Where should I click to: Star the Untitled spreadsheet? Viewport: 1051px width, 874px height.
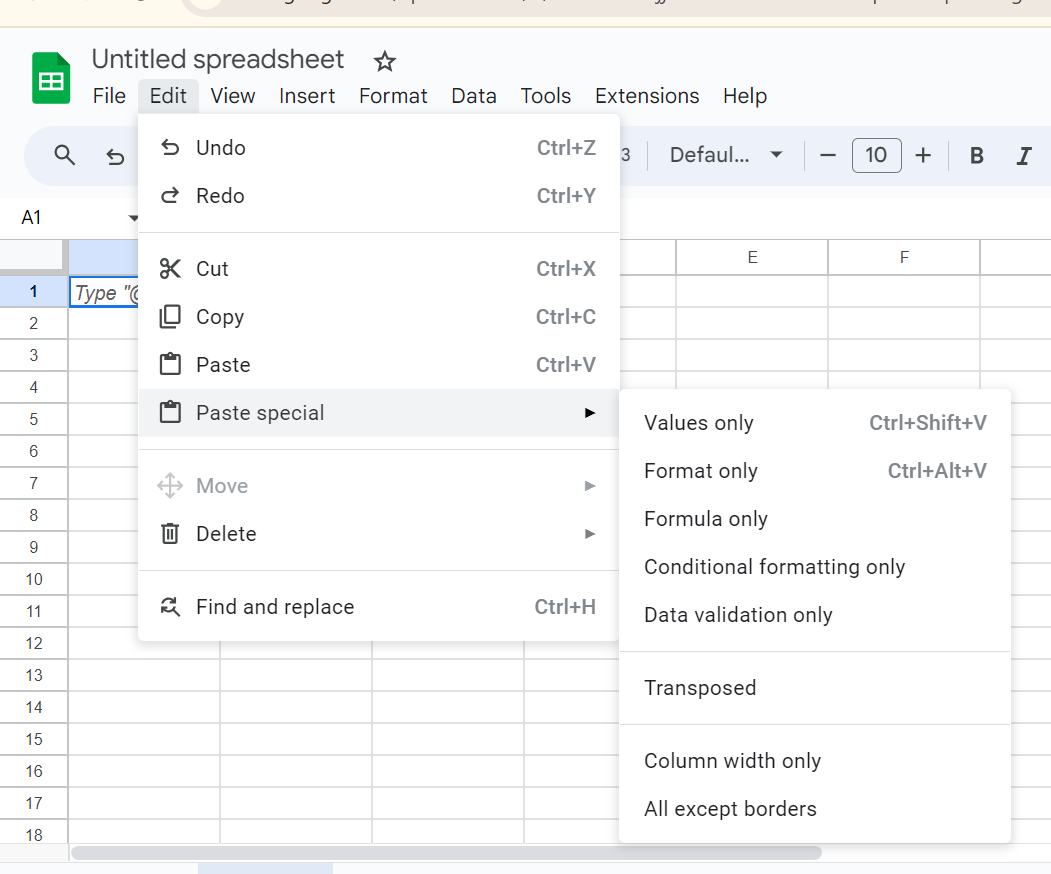384,61
